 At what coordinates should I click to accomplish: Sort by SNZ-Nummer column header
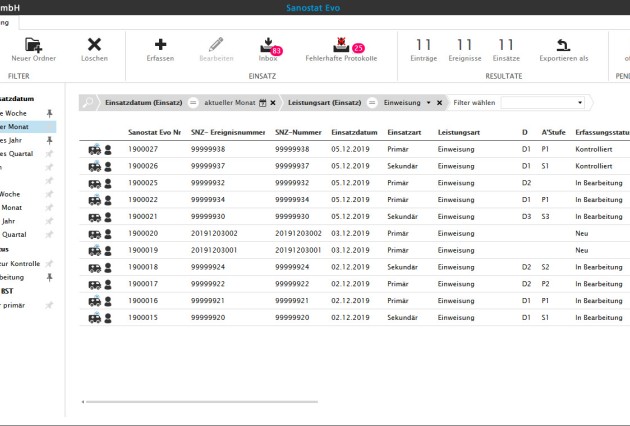tap(298, 132)
